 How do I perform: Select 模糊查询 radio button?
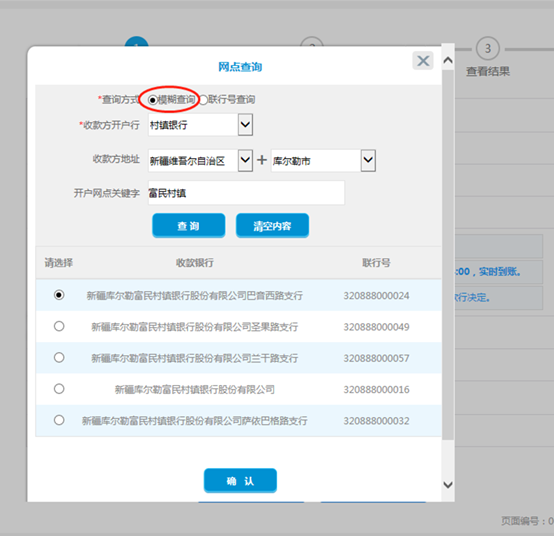coord(153,100)
